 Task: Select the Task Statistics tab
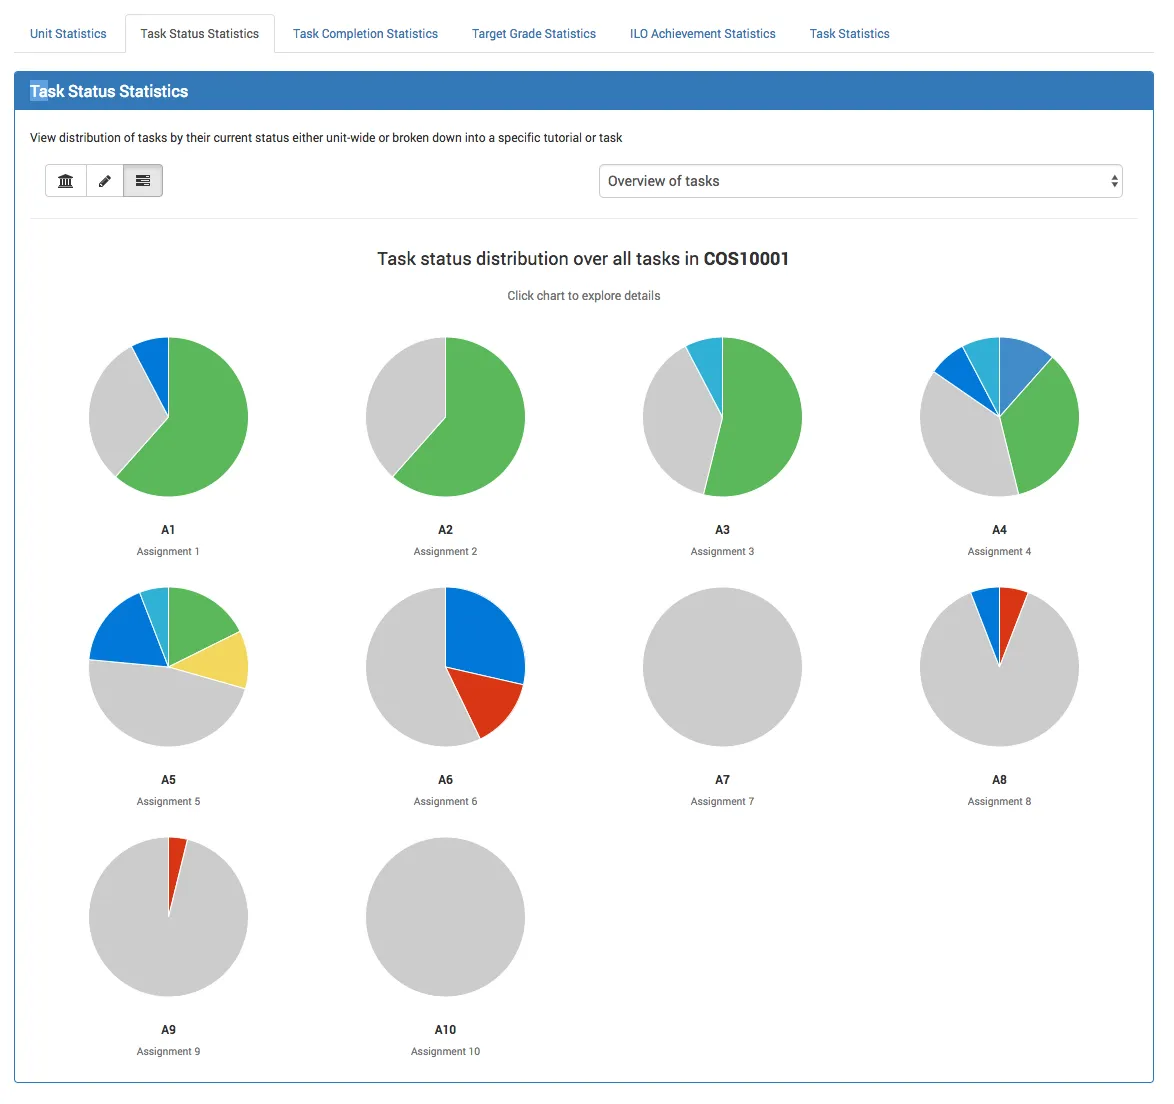click(849, 33)
